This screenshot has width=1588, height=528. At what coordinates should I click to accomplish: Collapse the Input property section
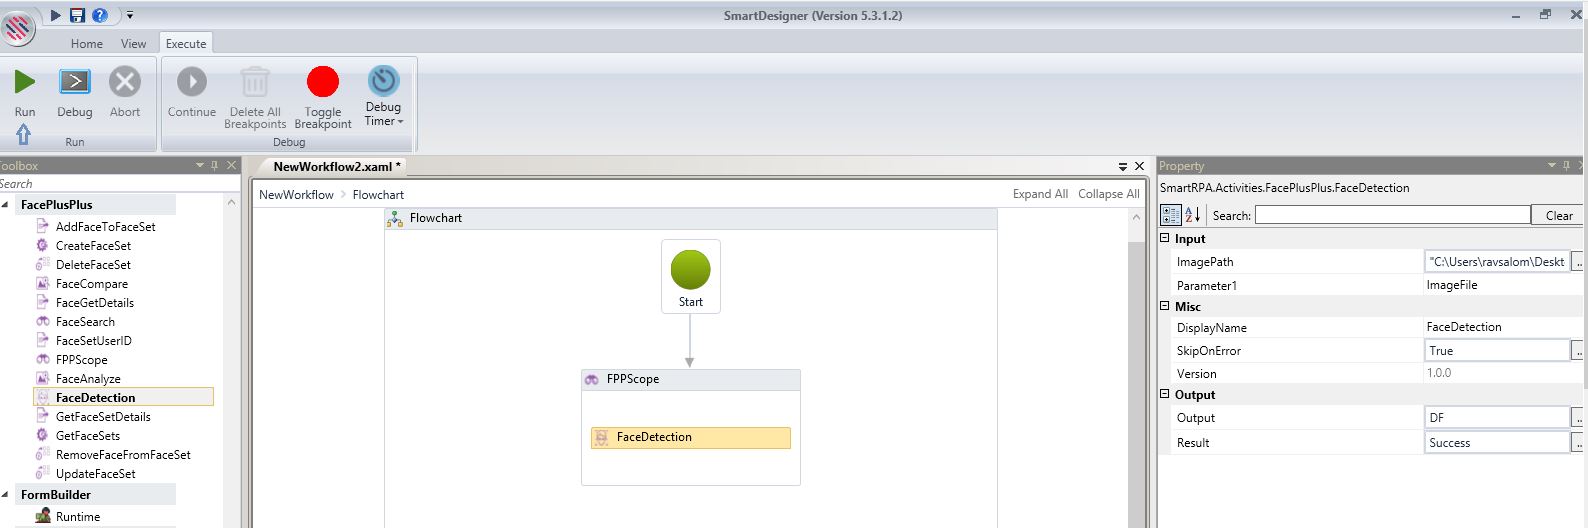click(x=1165, y=239)
